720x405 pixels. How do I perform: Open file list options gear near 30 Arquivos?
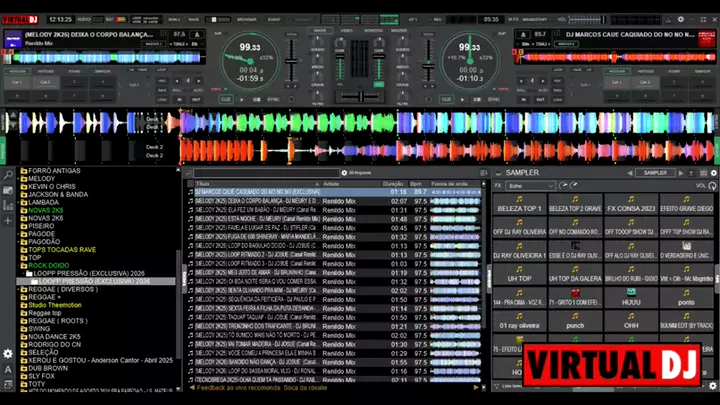pyautogui.click(x=344, y=173)
